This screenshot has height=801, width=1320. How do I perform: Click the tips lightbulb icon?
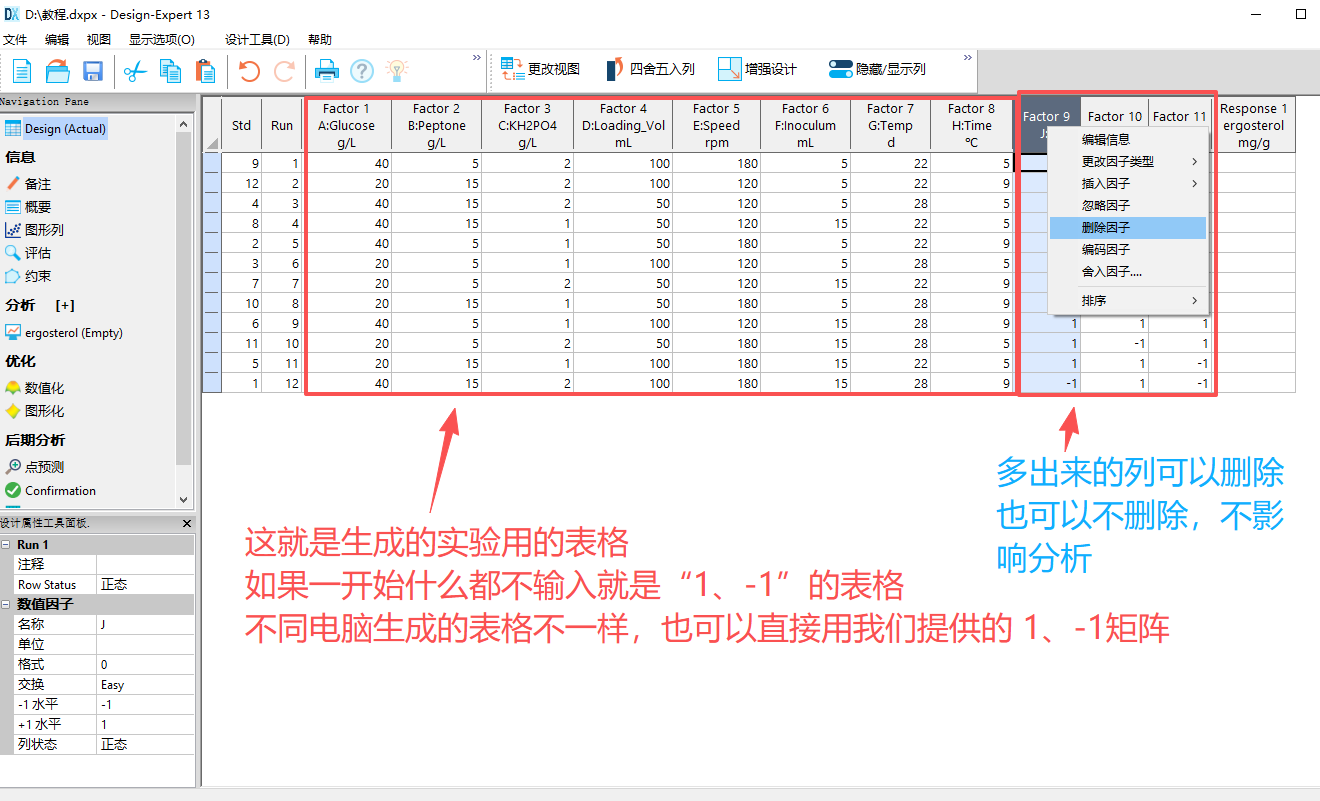(x=396, y=70)
